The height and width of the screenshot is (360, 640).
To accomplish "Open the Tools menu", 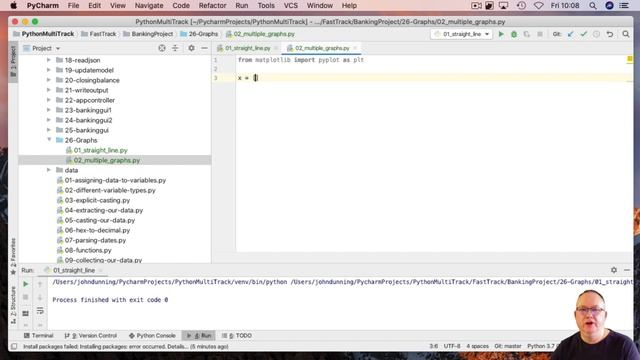I will 266,6.
